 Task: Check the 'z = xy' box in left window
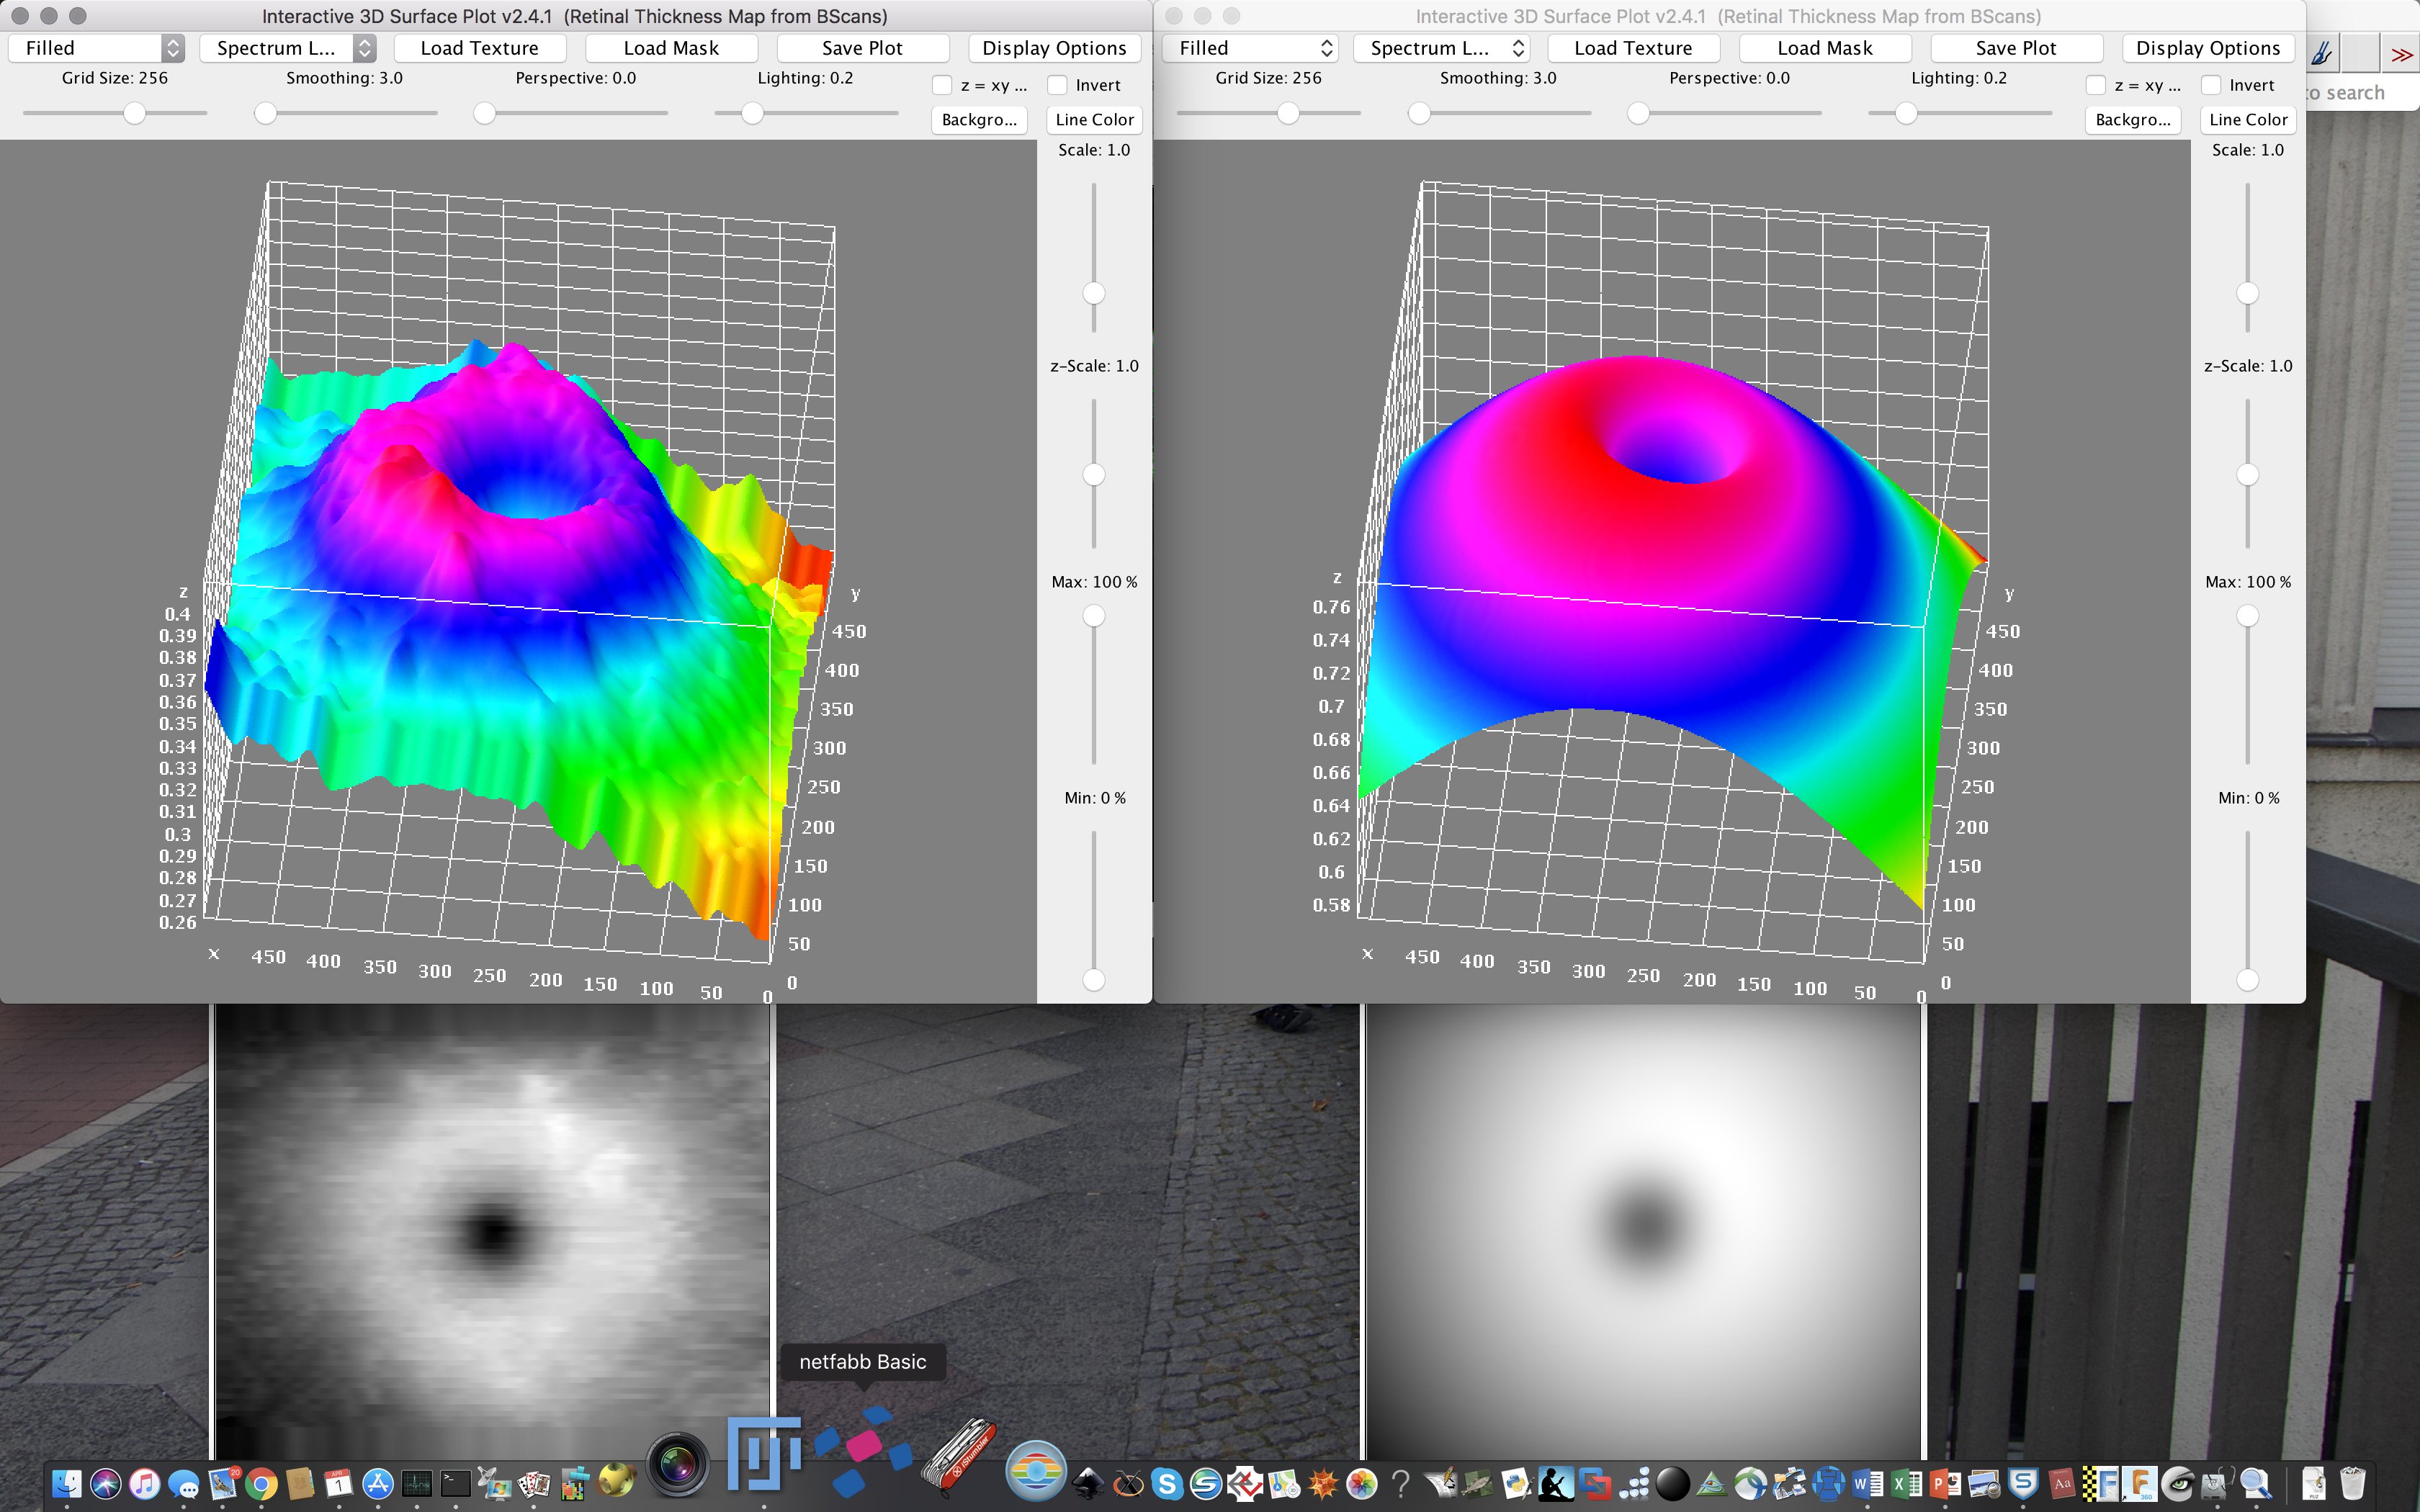point(942,86)
